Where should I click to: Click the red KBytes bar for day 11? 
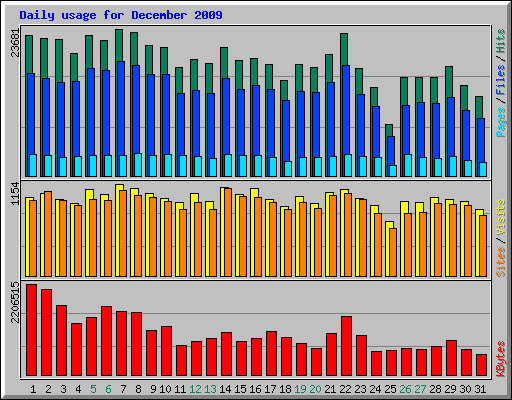pyautogui.click(x=181, y=361)
